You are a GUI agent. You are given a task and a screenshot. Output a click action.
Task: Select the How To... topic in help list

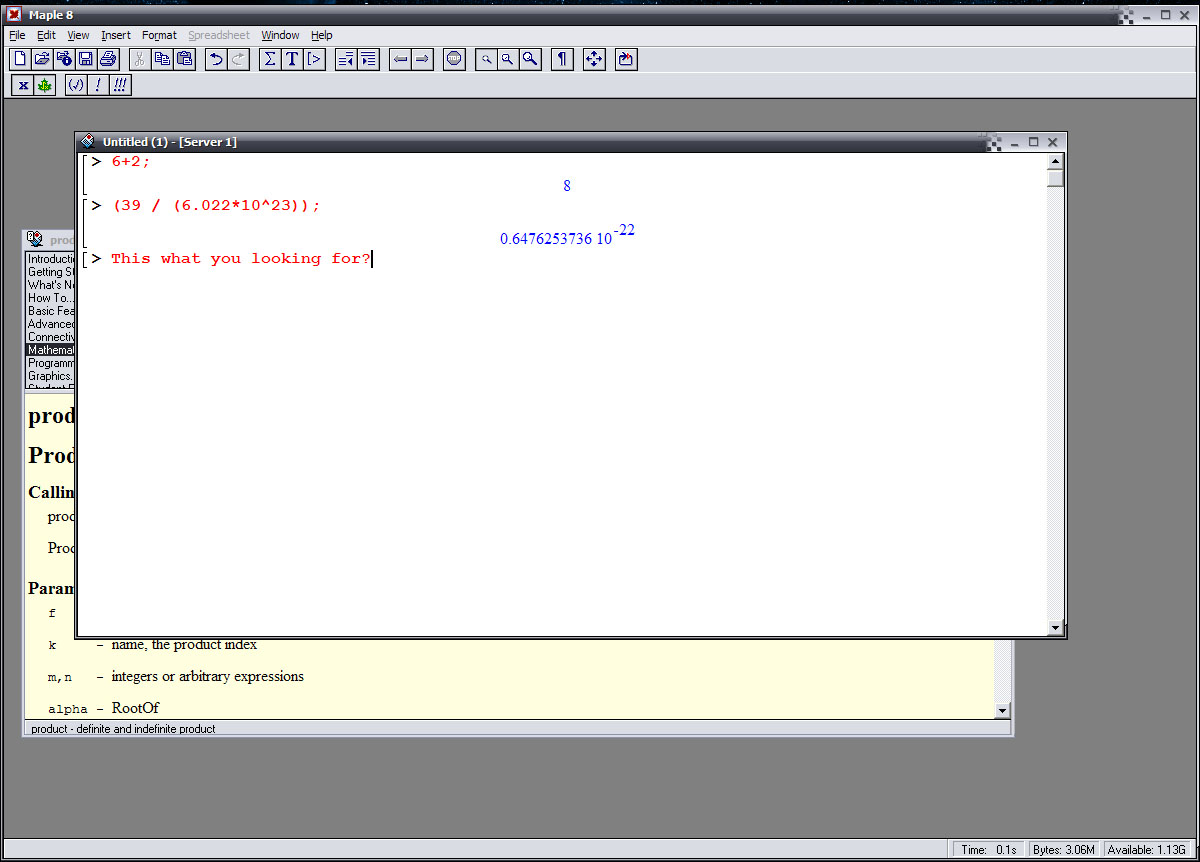(50, 298)
